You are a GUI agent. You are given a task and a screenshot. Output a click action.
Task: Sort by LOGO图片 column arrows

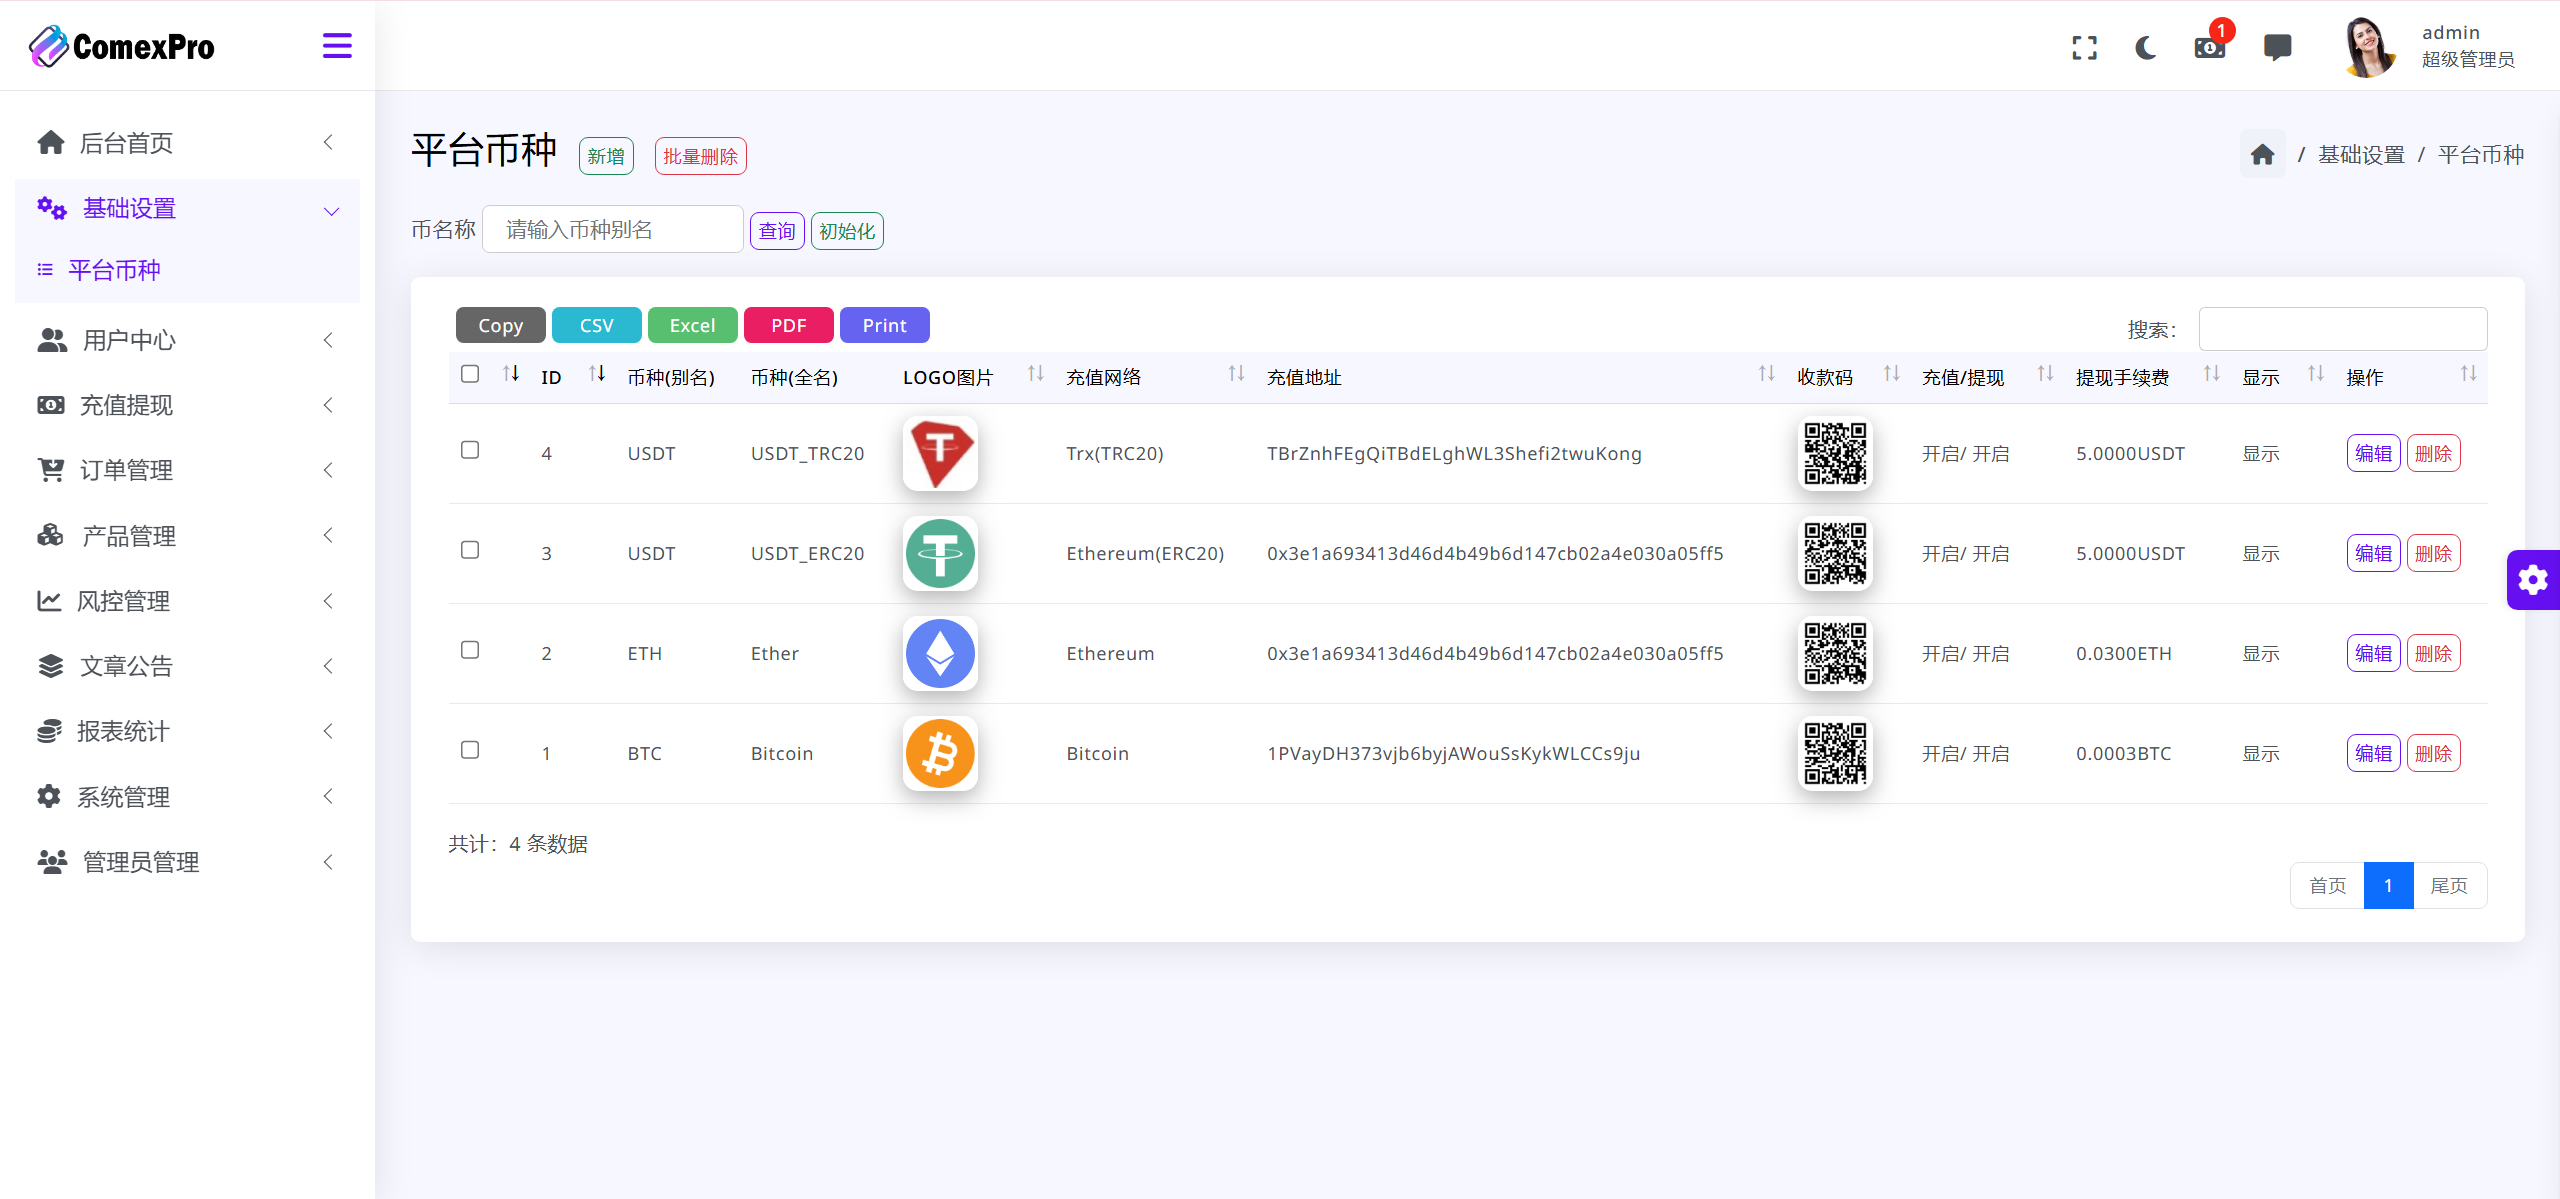[1036, 374]
